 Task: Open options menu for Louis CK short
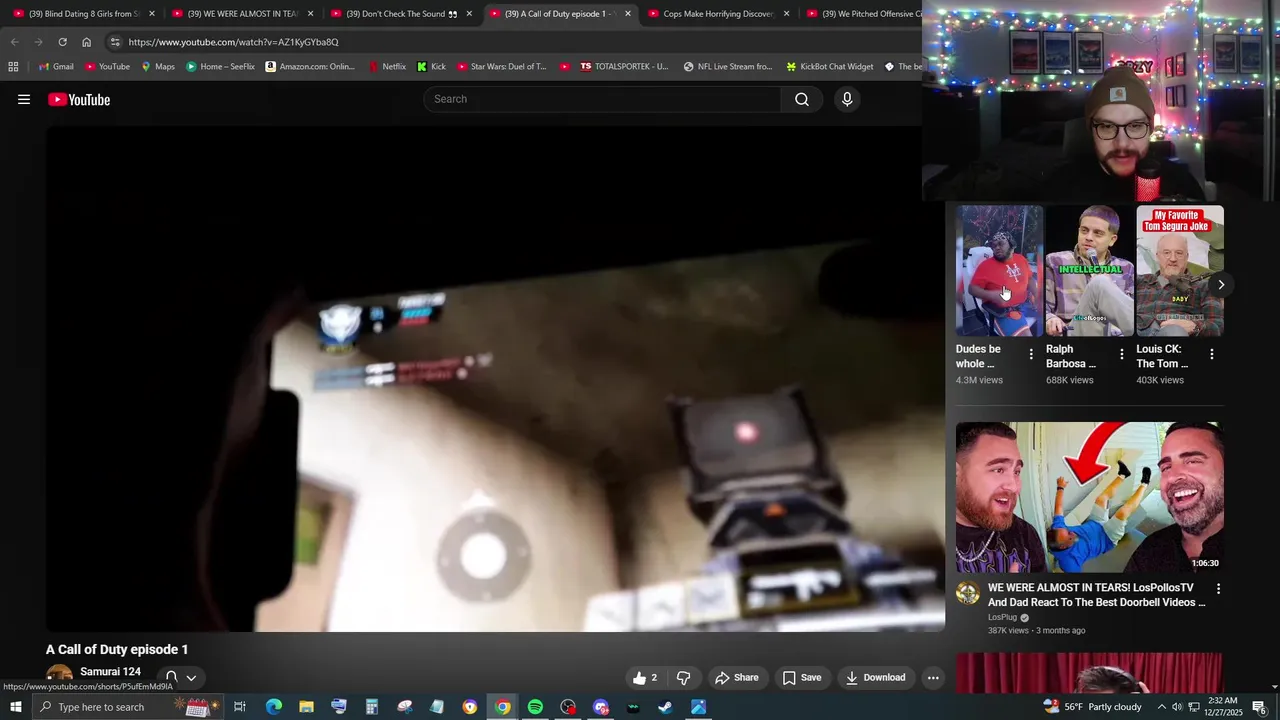point(1212,354)
